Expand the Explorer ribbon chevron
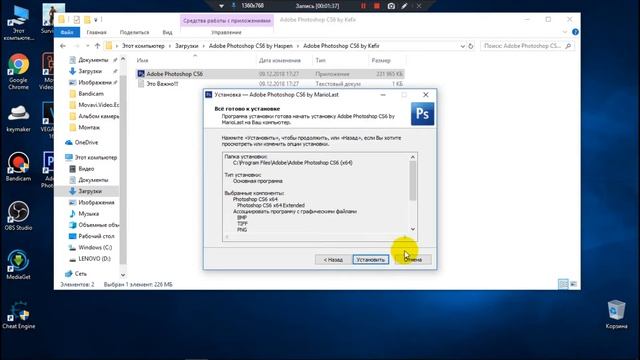Image resolution: width=640 pixels, height=360 pixels. (x=565, y=32)
